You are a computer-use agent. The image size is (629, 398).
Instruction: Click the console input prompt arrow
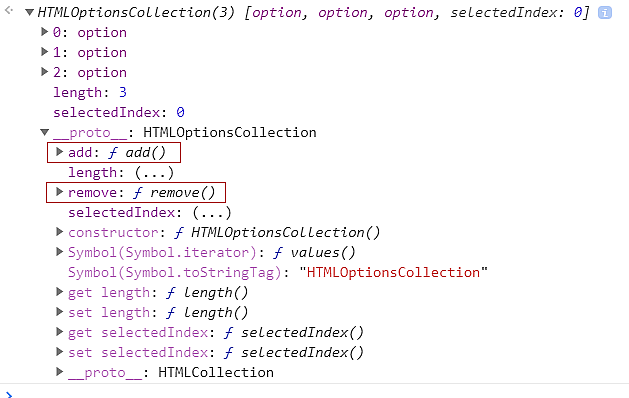[x=9, y=395]
